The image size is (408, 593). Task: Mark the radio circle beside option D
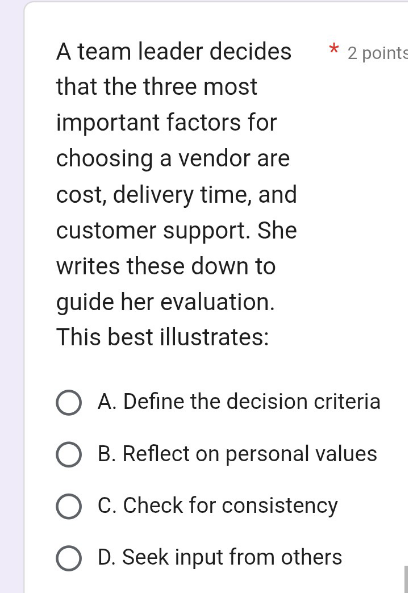69,558
